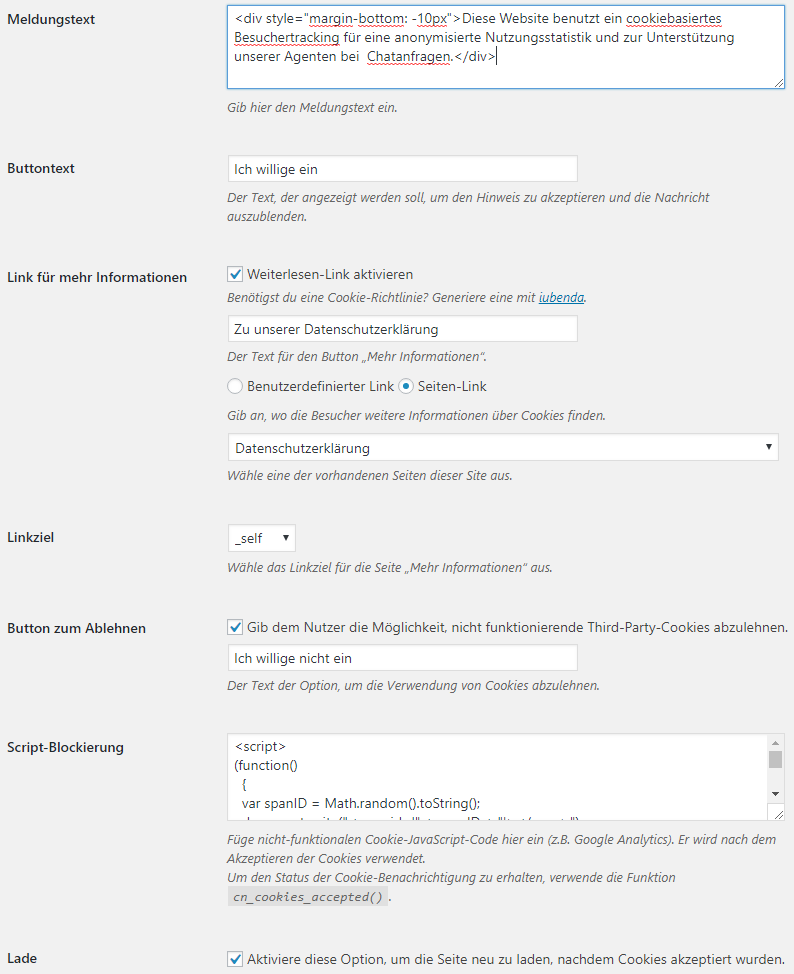Click the Zu unserer Datenschutzerklärung text field
Viewport: 794px width, 974px height.
pyautogui.click(x=403, y=329)
